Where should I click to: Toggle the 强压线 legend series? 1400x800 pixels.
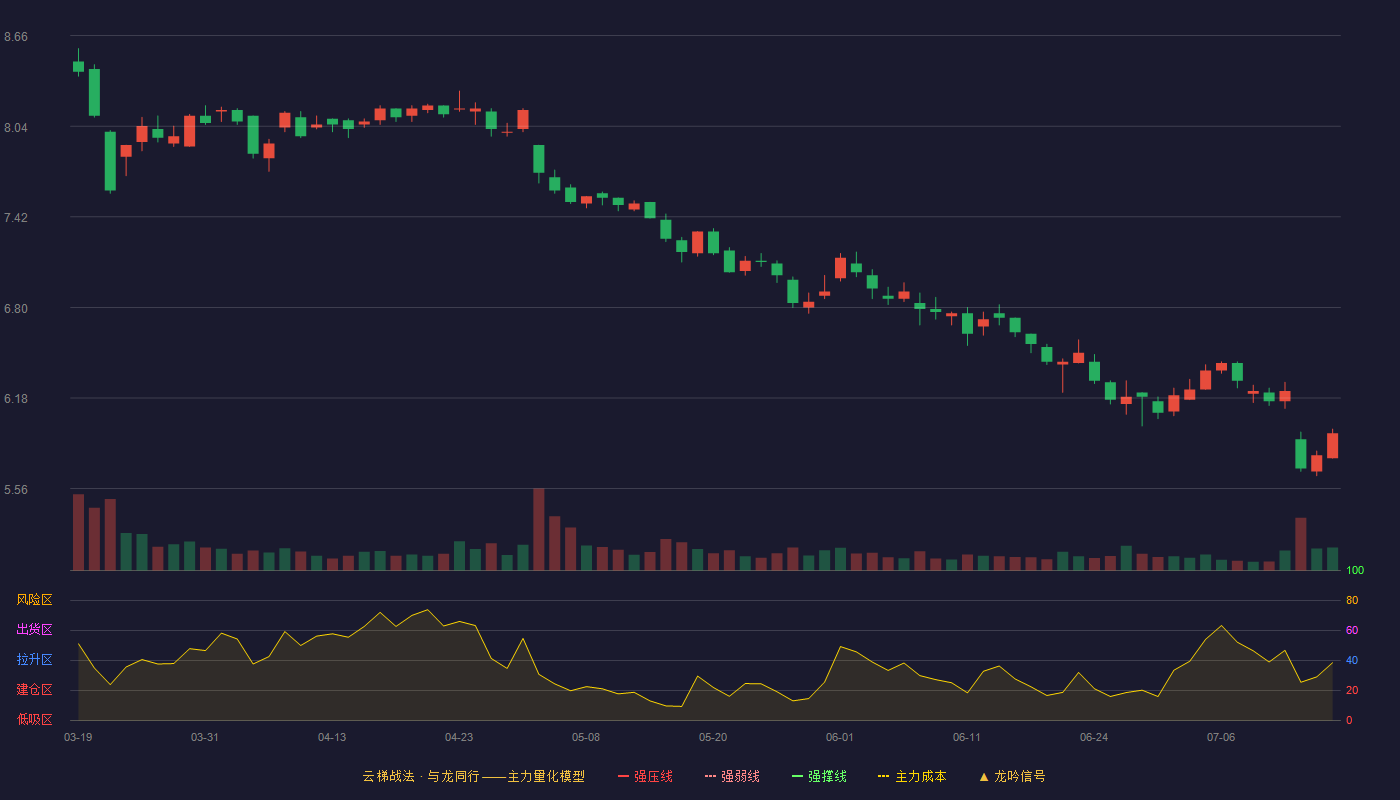coord(645,776)
